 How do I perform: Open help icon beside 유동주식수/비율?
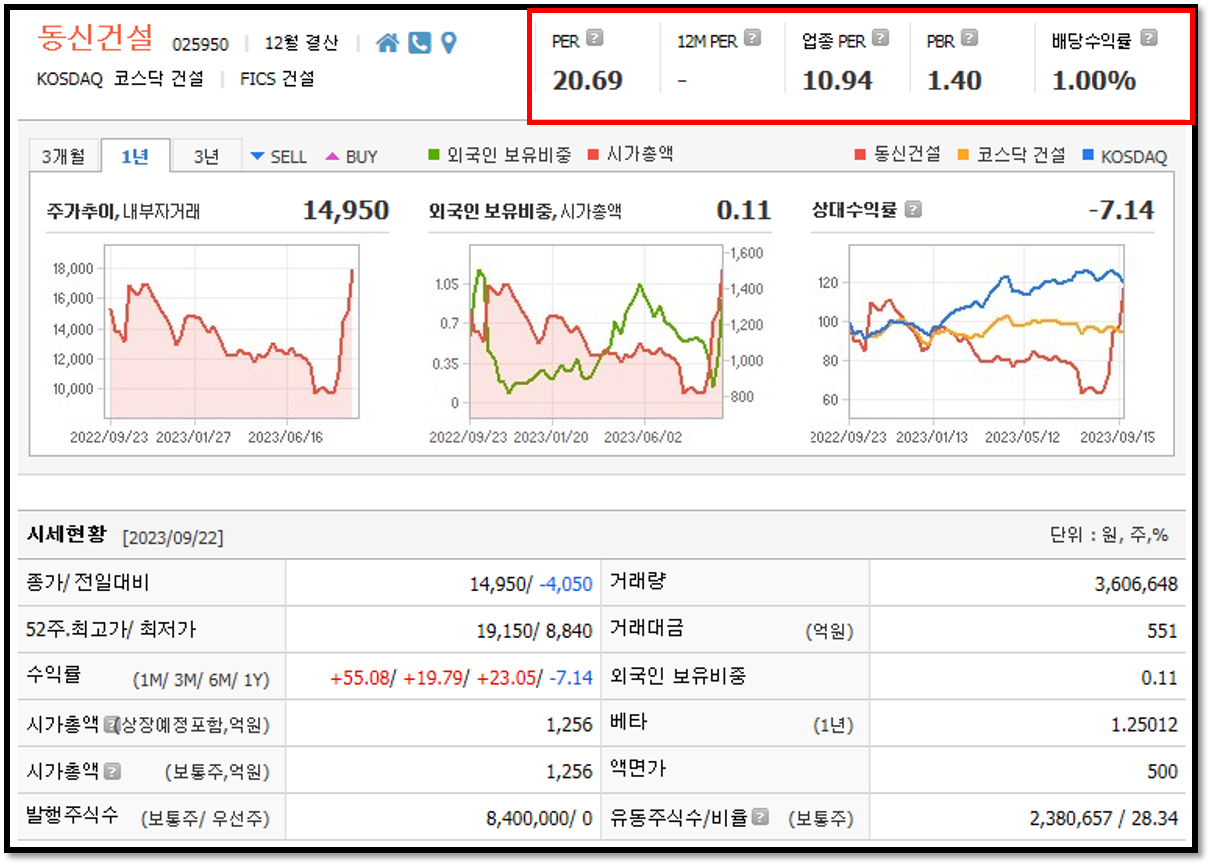(x=761, y=817)
